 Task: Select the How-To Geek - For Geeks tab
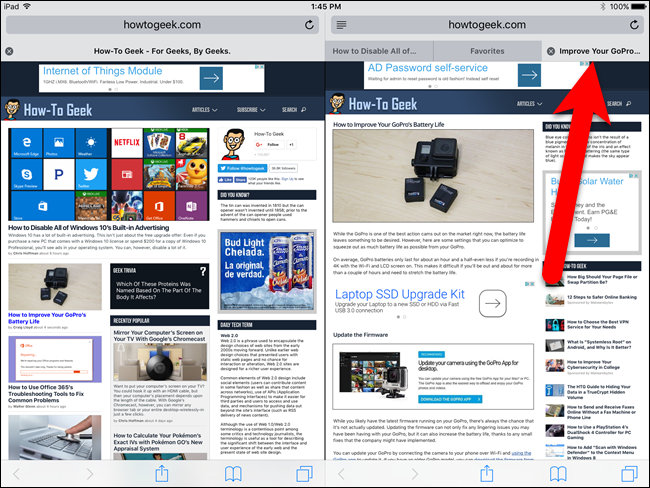coord(162,51)
